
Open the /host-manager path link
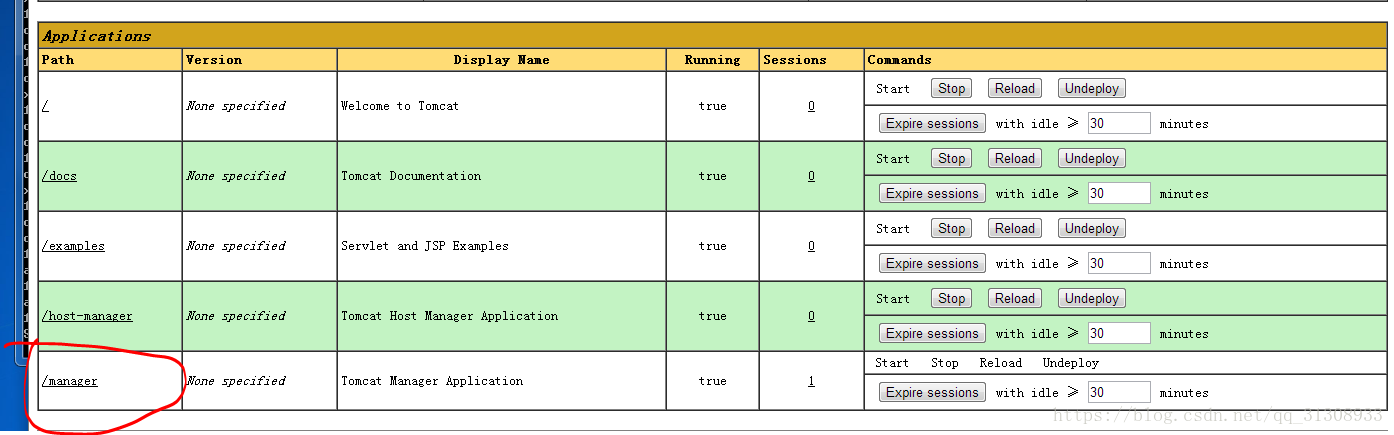[87, 316]
